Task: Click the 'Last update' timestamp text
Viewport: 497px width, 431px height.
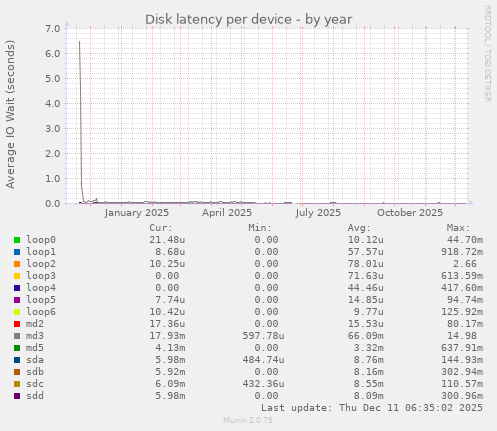Action: (x=372, y=408)
